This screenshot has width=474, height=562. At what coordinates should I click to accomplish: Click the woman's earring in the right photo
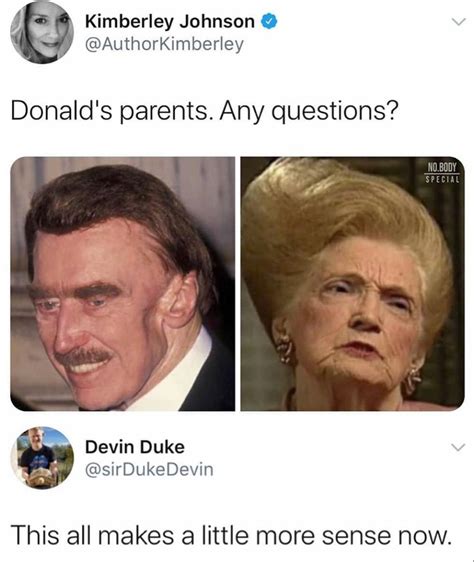(x=284, y=347)
